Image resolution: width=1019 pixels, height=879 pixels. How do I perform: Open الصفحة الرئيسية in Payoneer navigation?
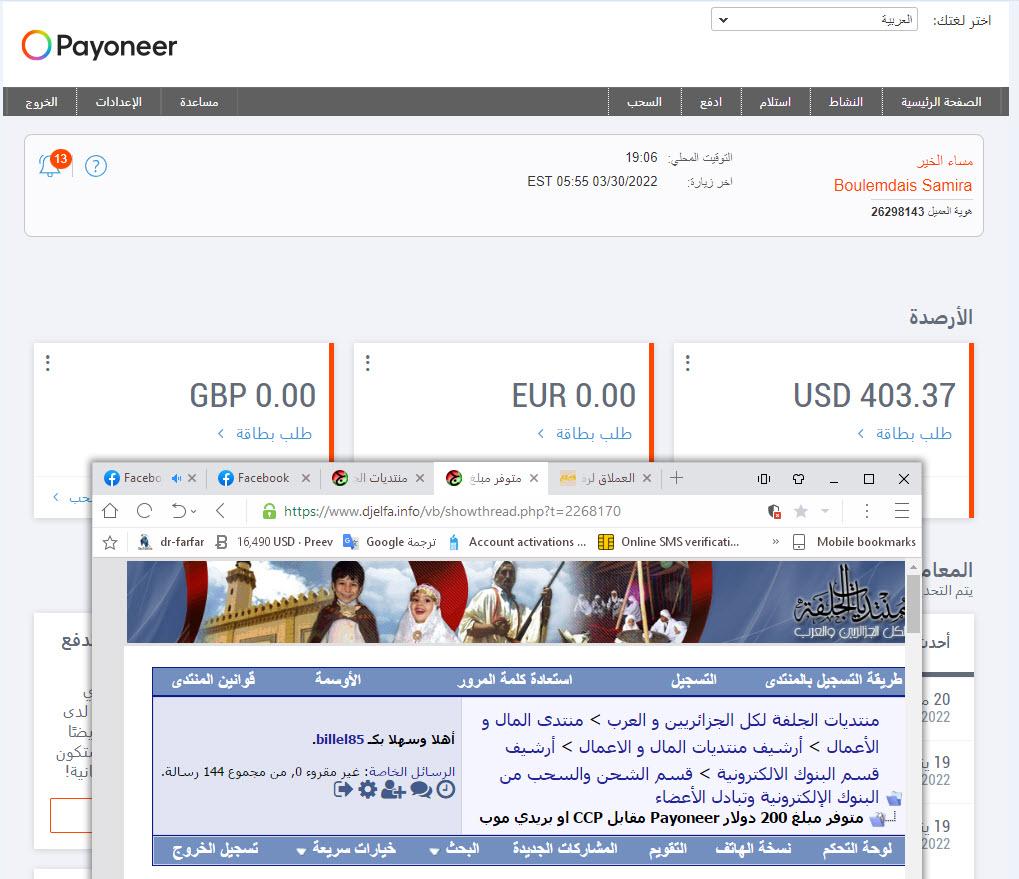[941, 102]
